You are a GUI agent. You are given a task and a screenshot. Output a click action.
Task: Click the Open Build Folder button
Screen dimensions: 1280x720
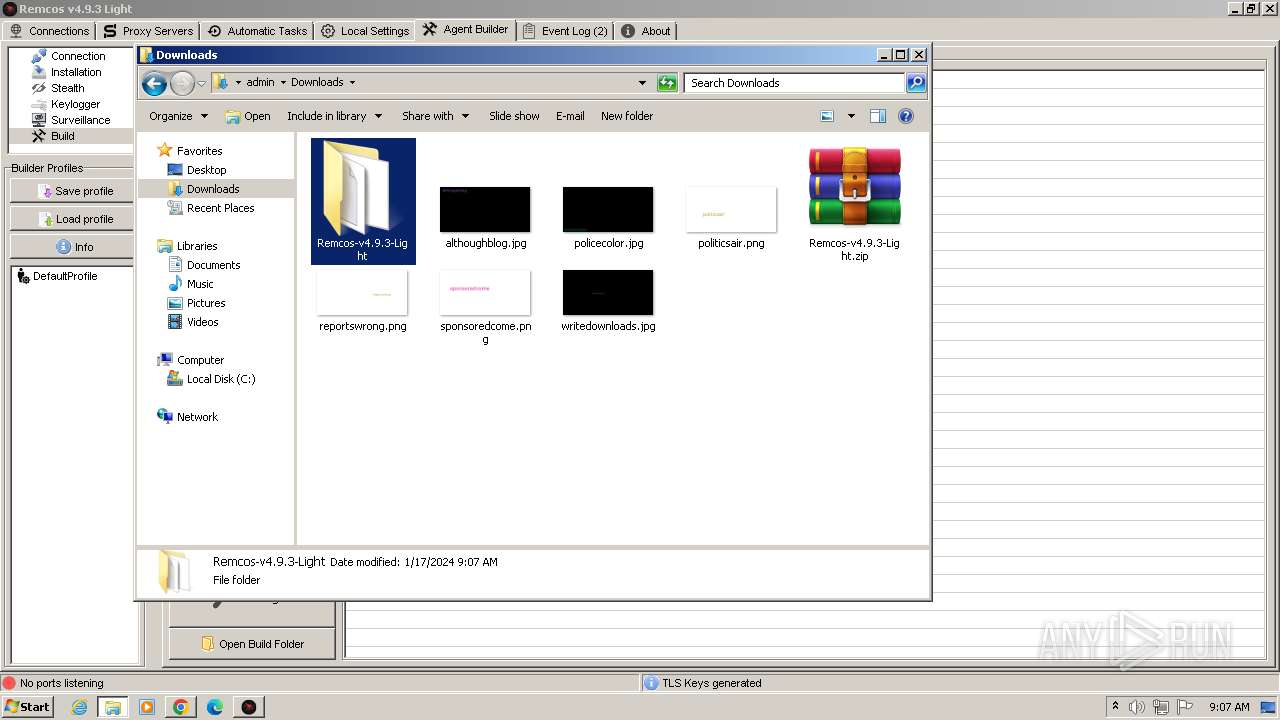(x=252, y=644)
